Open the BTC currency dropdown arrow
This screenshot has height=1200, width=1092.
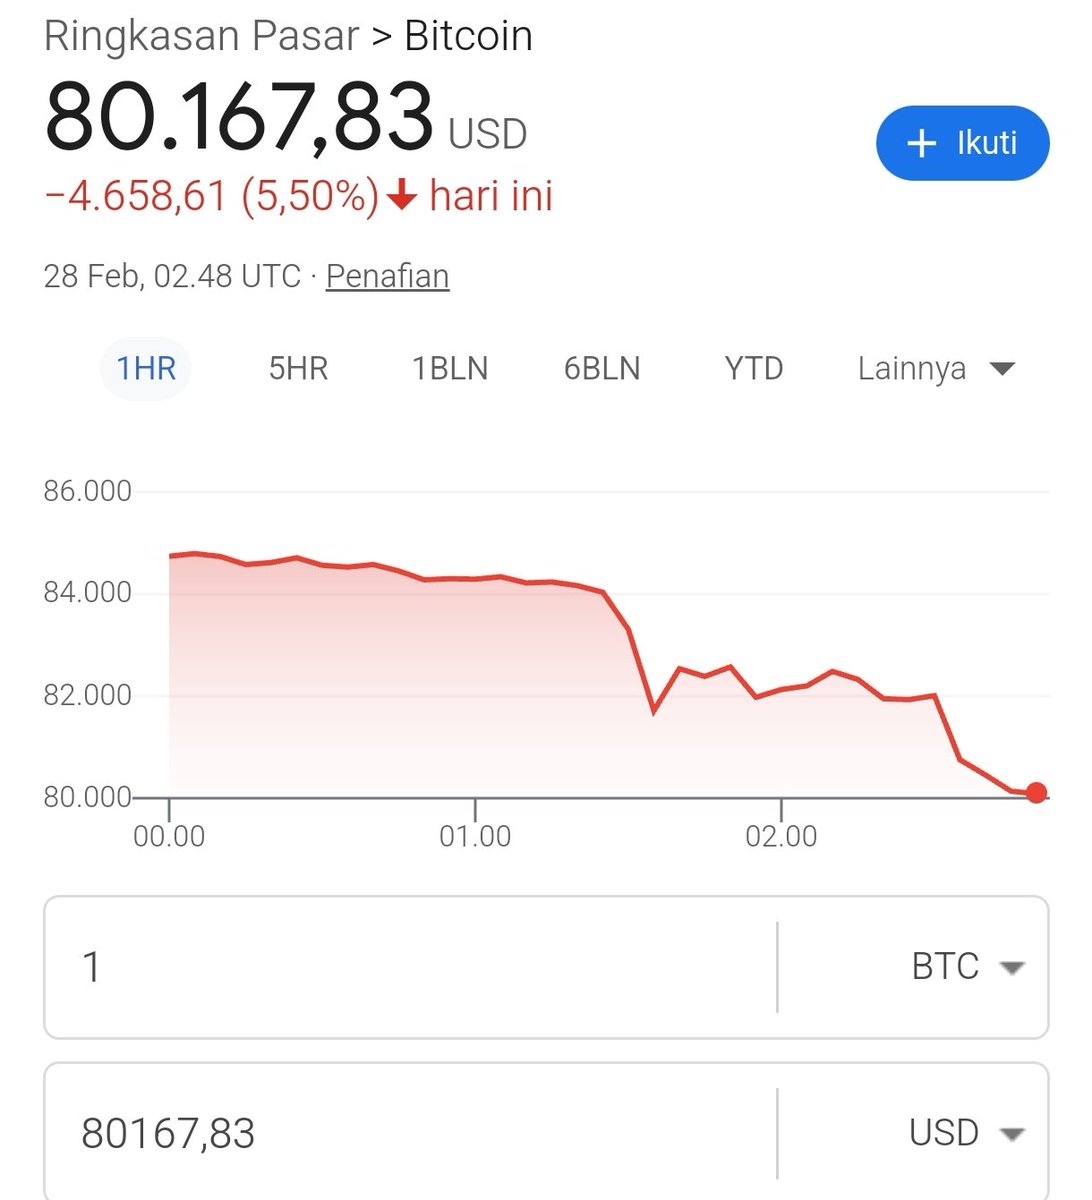point(1012,968)
